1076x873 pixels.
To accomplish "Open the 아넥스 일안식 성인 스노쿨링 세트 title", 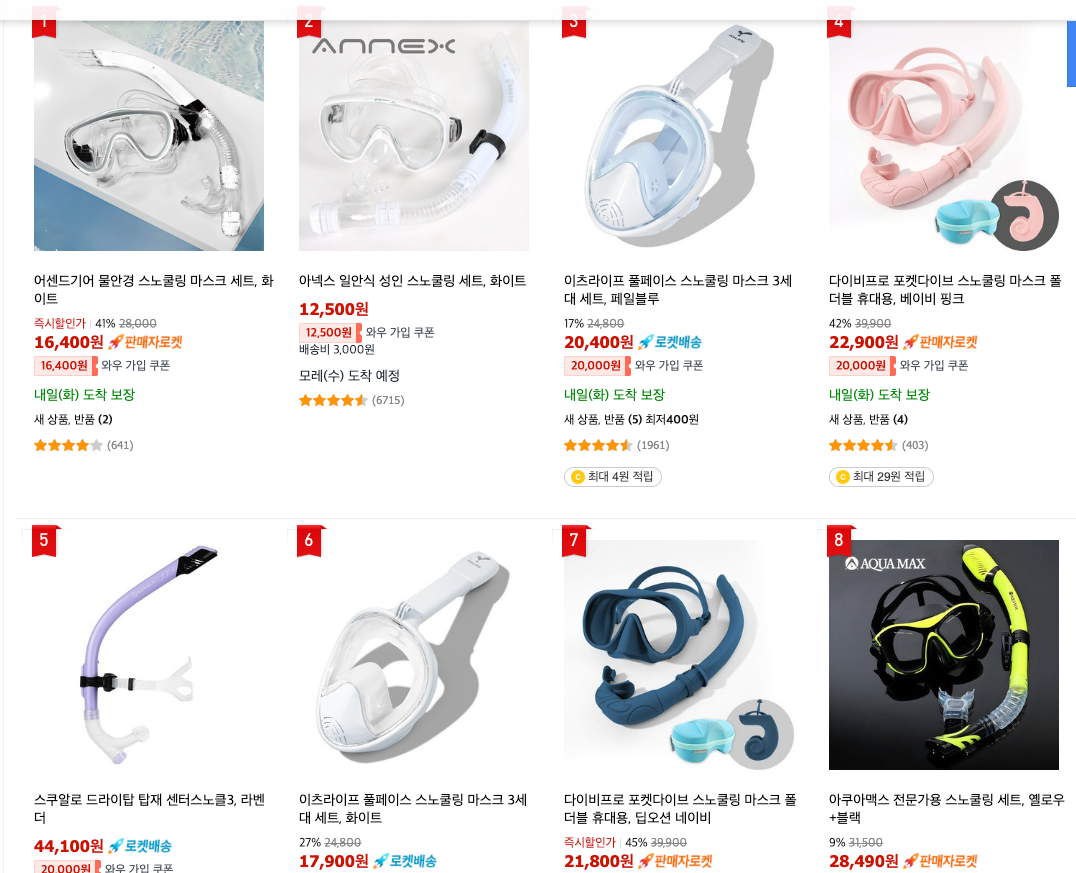I will click(x=412, y=281).
